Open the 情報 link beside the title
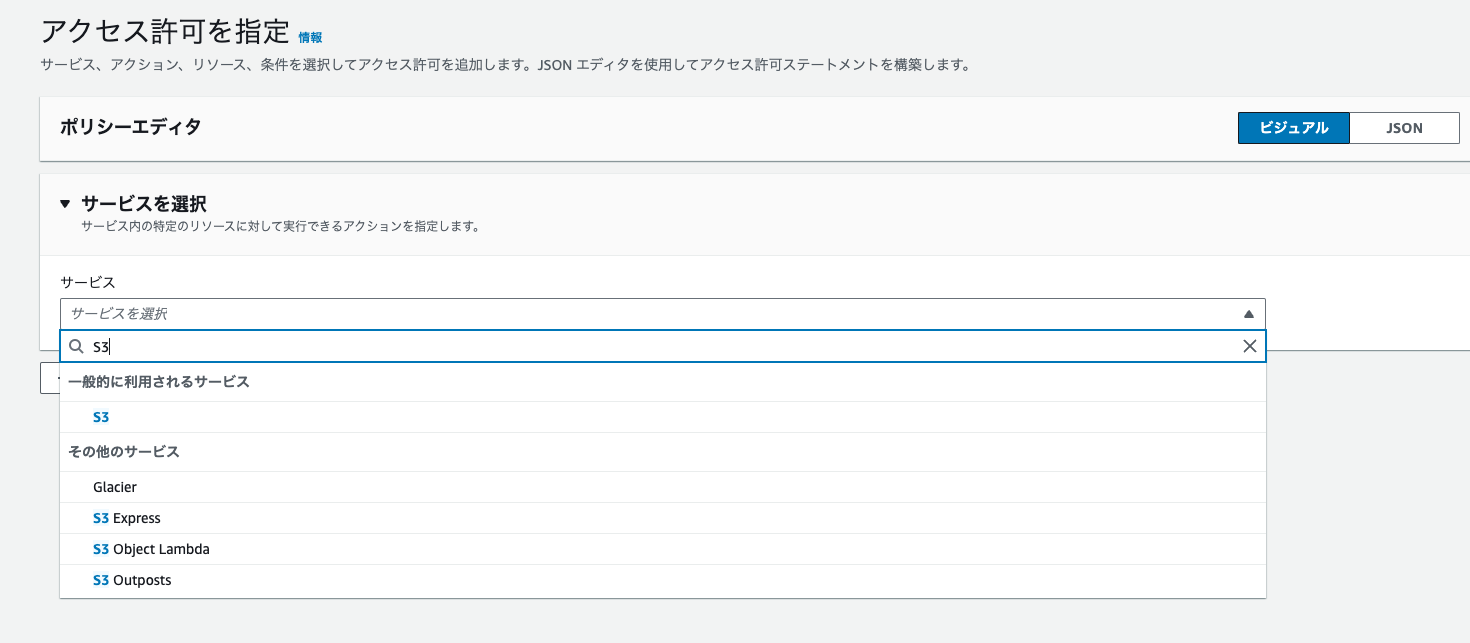 pyautogui.click(x=310, y=37)
